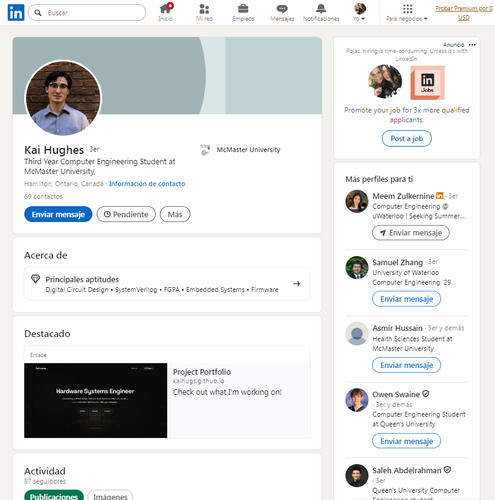
Task: Open ad options three-dot menu
Action: (472, 45)
